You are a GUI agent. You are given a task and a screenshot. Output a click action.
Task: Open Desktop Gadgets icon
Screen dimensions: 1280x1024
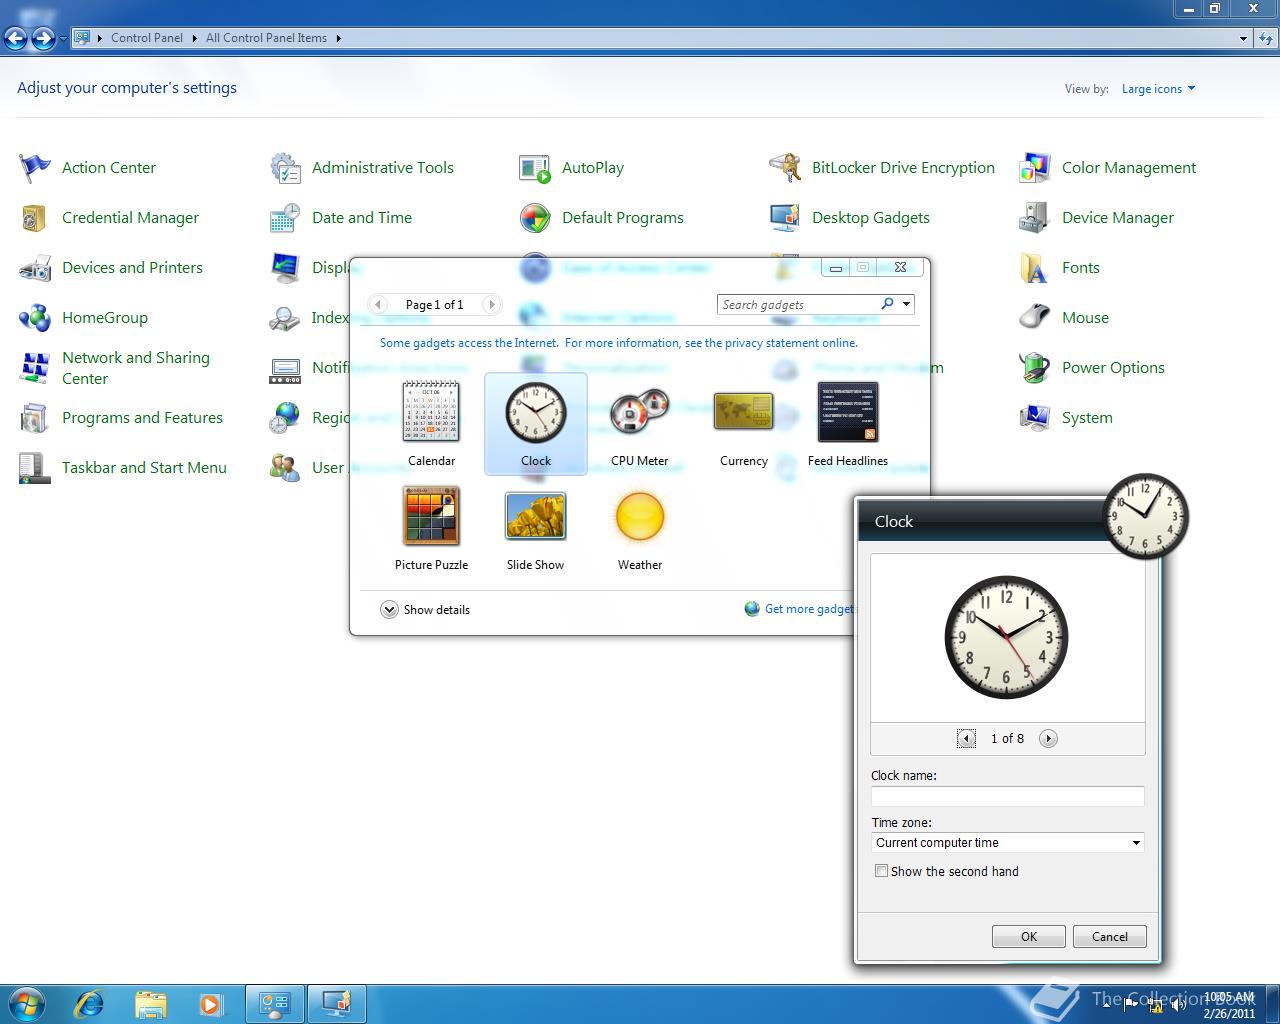click(785, 218)
